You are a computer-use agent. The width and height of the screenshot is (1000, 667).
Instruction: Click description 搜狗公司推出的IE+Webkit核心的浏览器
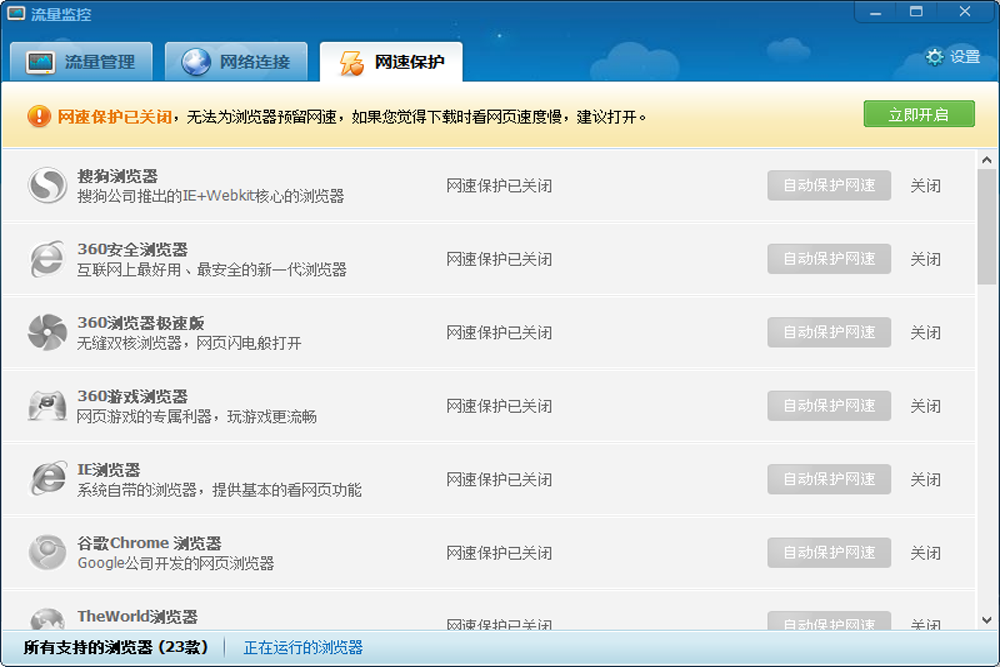pos(210,196)
